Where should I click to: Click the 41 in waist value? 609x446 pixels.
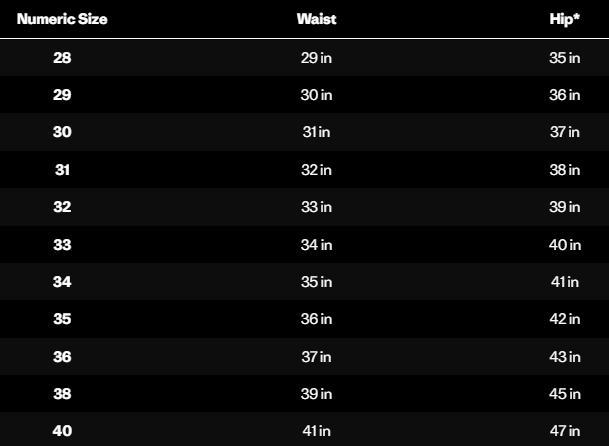(x=316, y=431)
